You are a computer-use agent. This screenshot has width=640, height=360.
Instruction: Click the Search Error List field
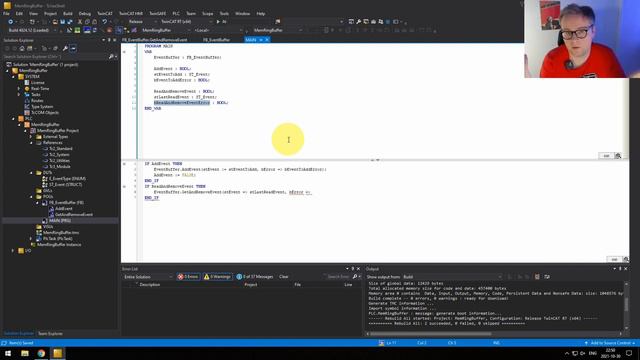[x=339, y=277]
